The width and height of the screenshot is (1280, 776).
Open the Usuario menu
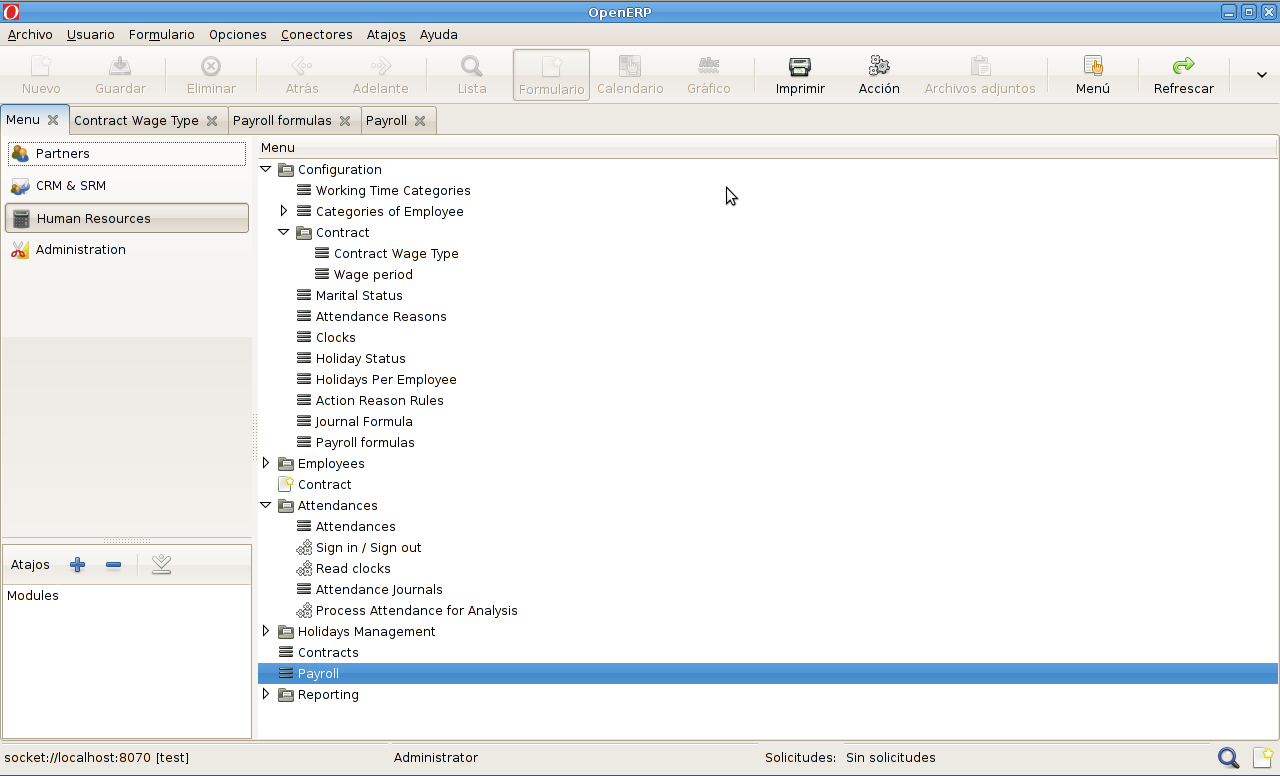click(x=91, y=34)
